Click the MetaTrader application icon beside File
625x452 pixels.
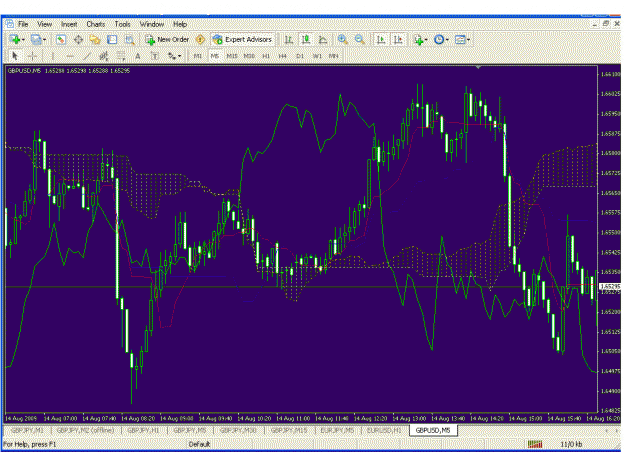(x=10, y=24)
